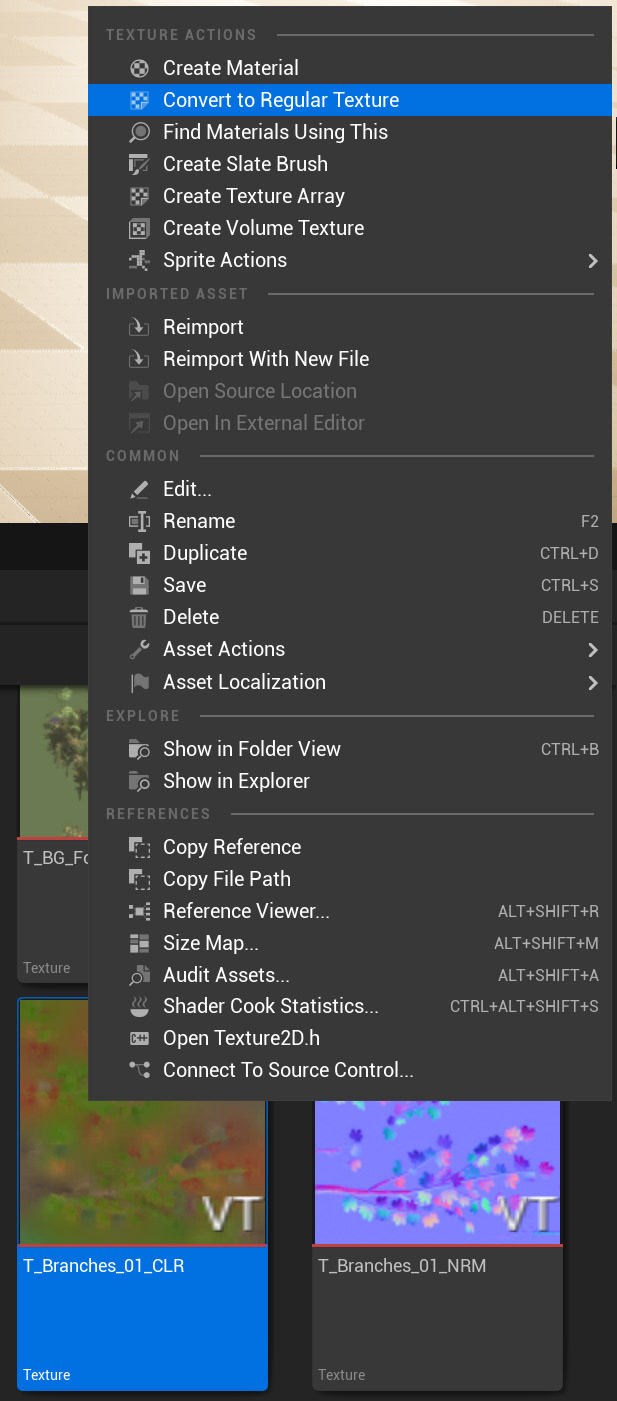Image resolution: width=617 pixels, height=1401 pixels.
Task: Click the Size Map icon
Action: pyautogui.click(x=140, y=943)
